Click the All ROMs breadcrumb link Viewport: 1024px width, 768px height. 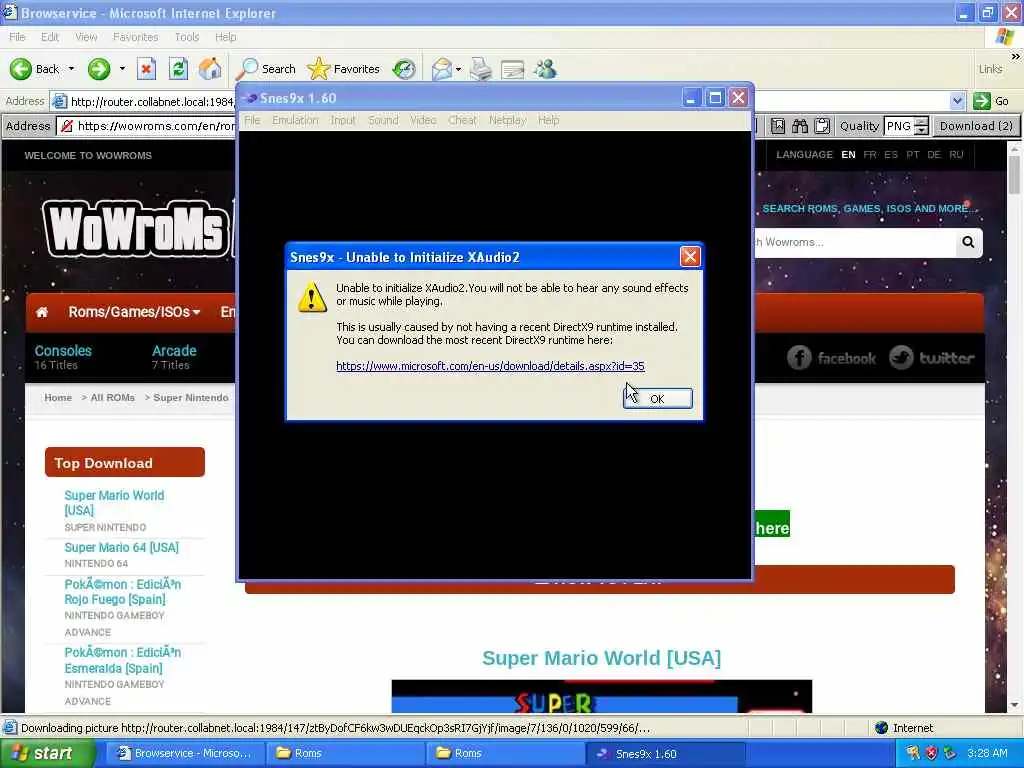(112, 398)
